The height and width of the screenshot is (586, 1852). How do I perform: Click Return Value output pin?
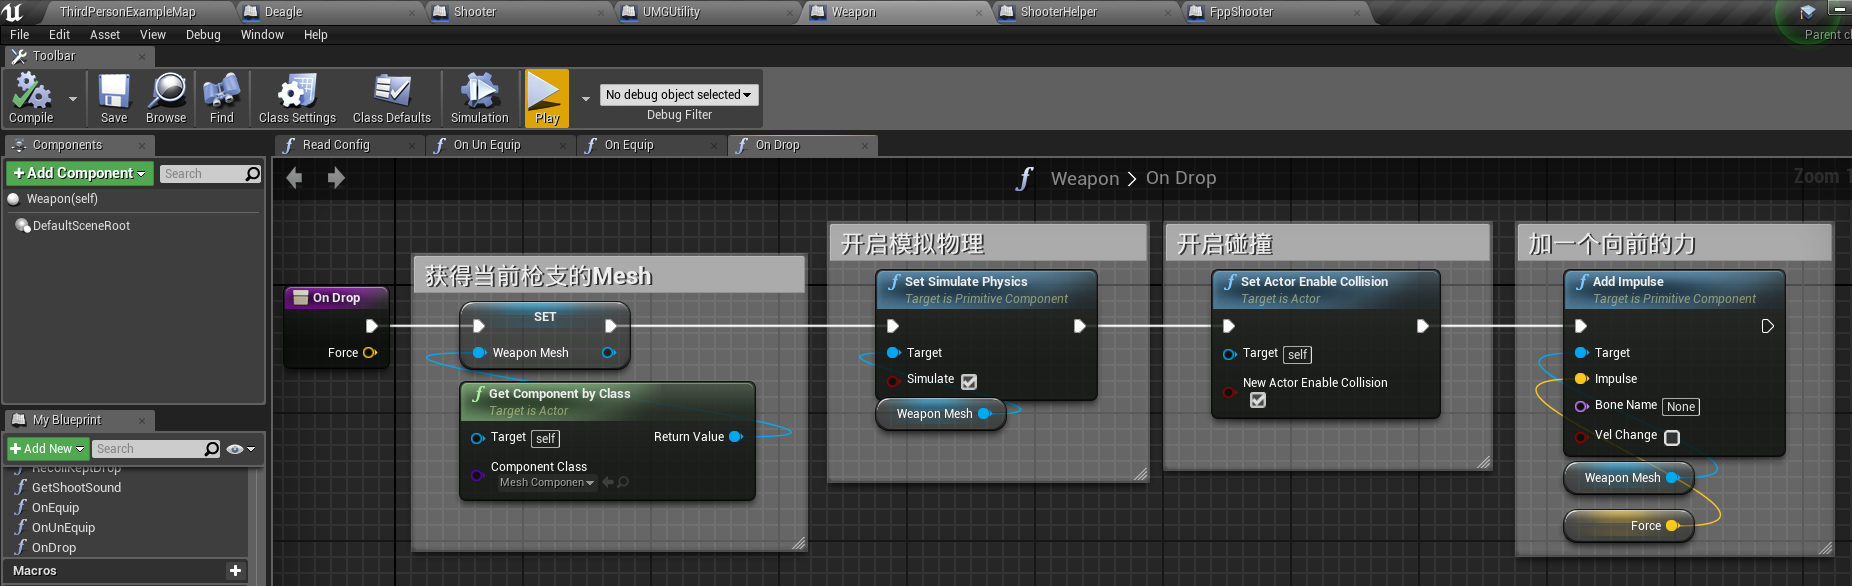point(736,437)
